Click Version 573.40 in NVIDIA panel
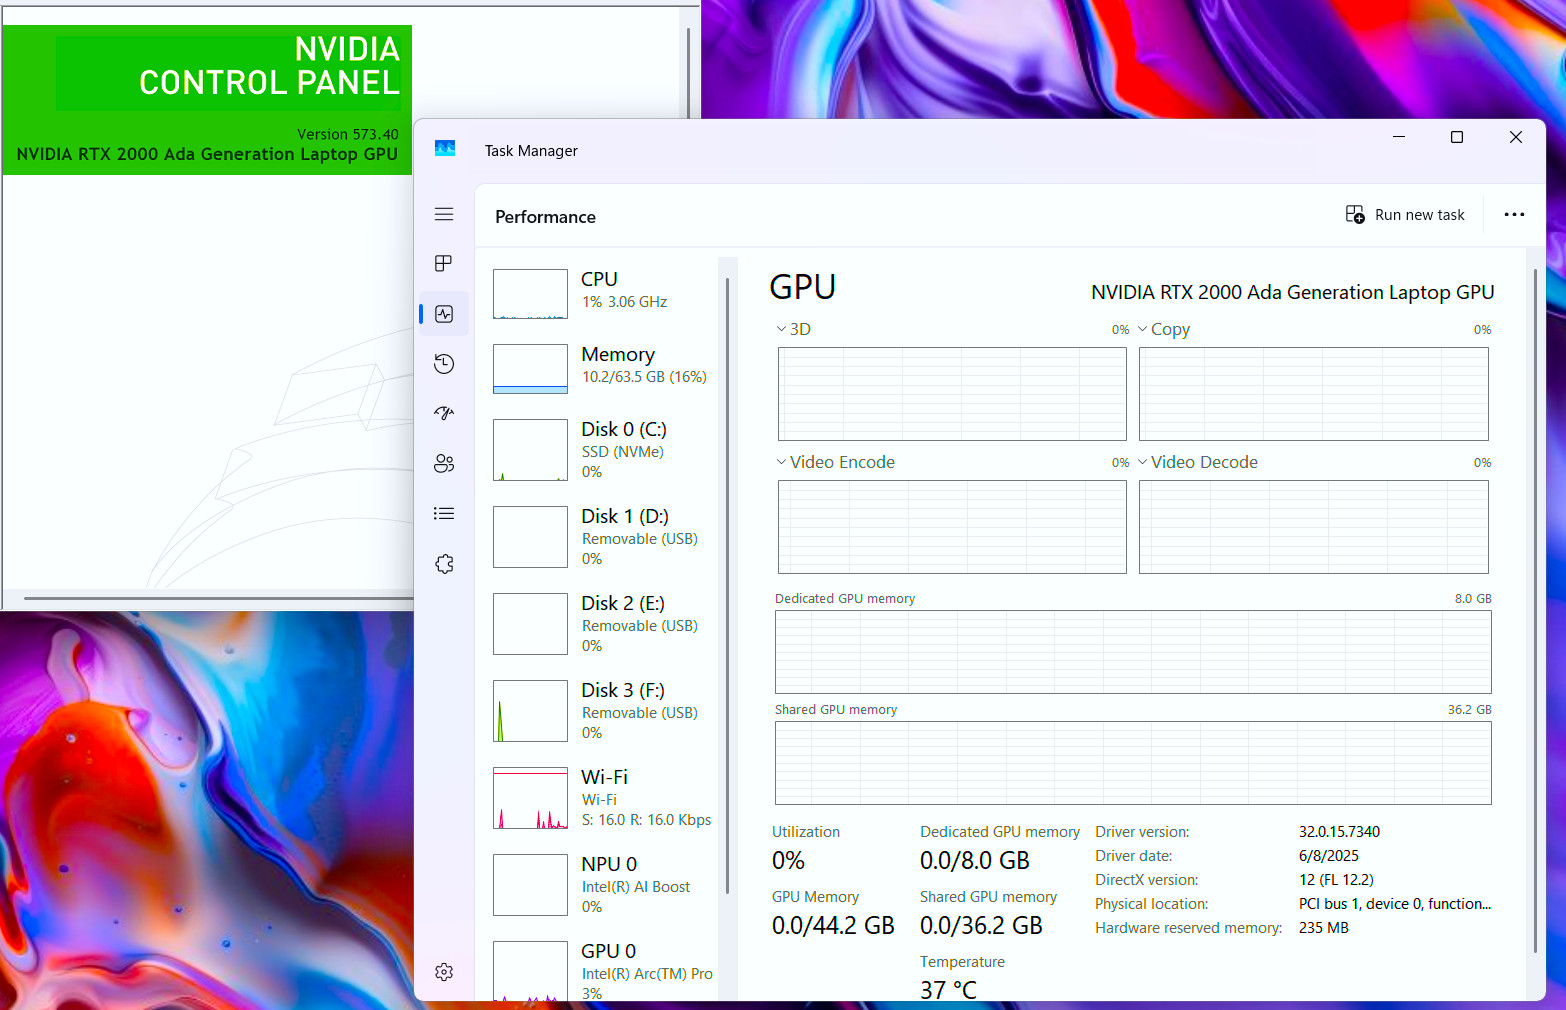This screenshot has width=1566, height=1010. tap(347, 134)
